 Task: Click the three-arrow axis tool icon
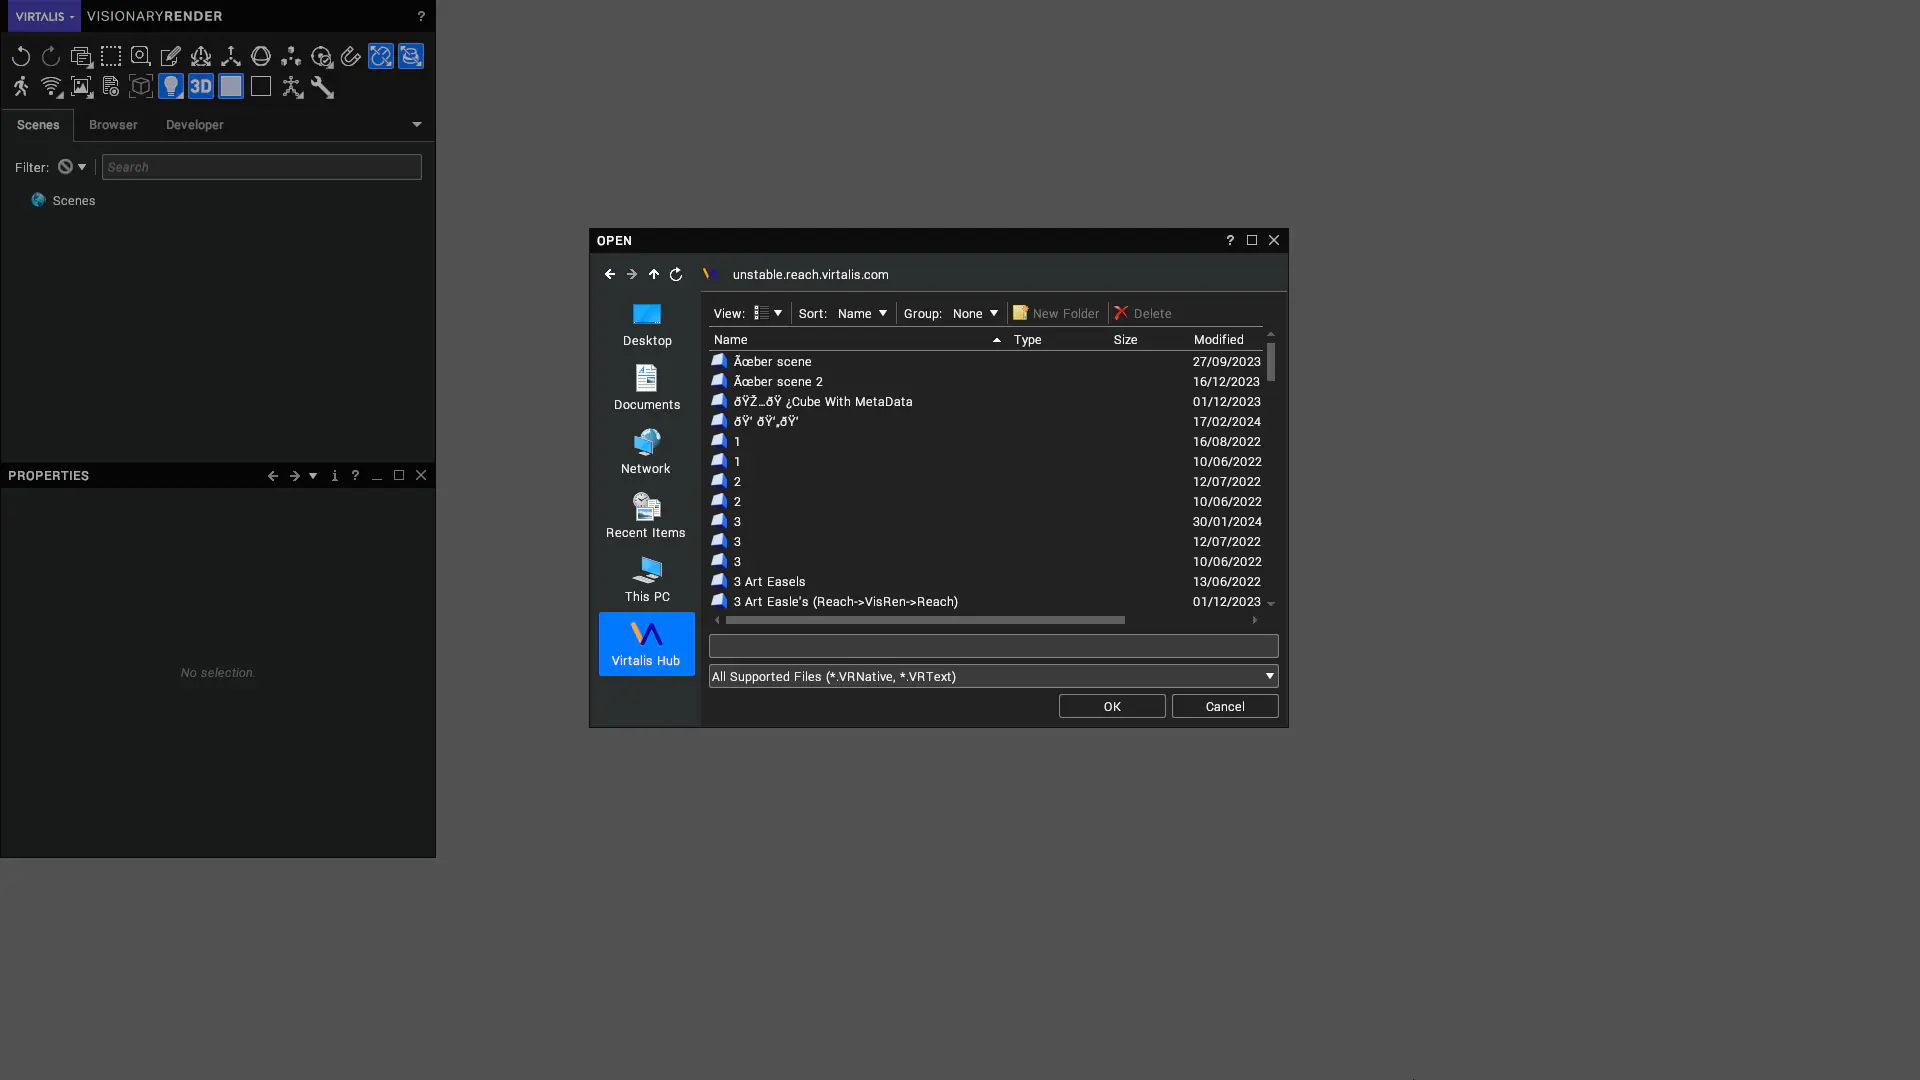pos(231,57)
